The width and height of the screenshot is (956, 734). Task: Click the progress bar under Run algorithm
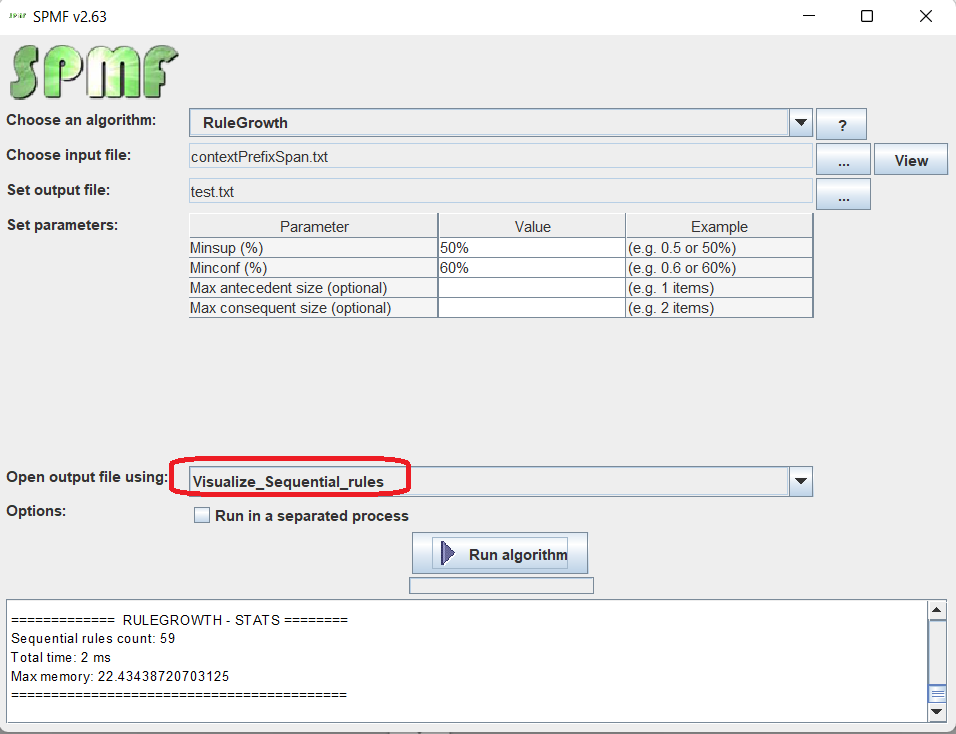pyautogui.click(x=501, y=585)
